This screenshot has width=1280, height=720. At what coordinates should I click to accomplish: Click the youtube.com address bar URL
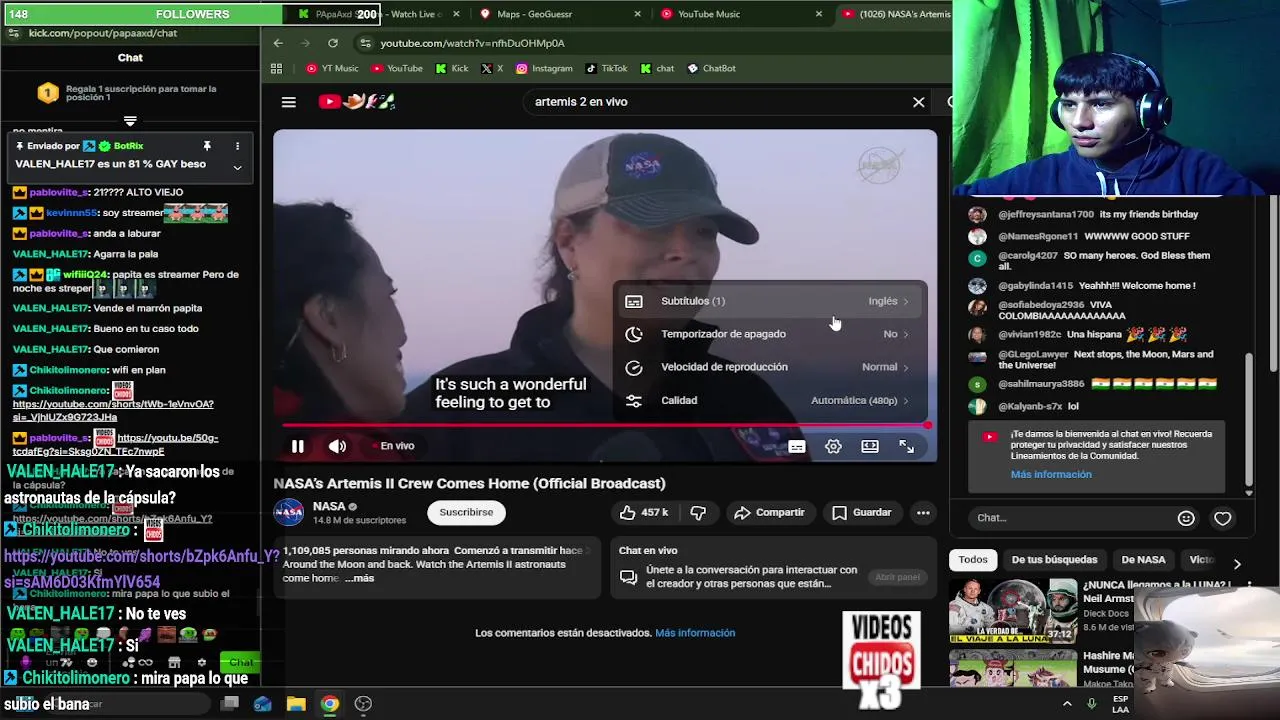(x=472, y=43)
